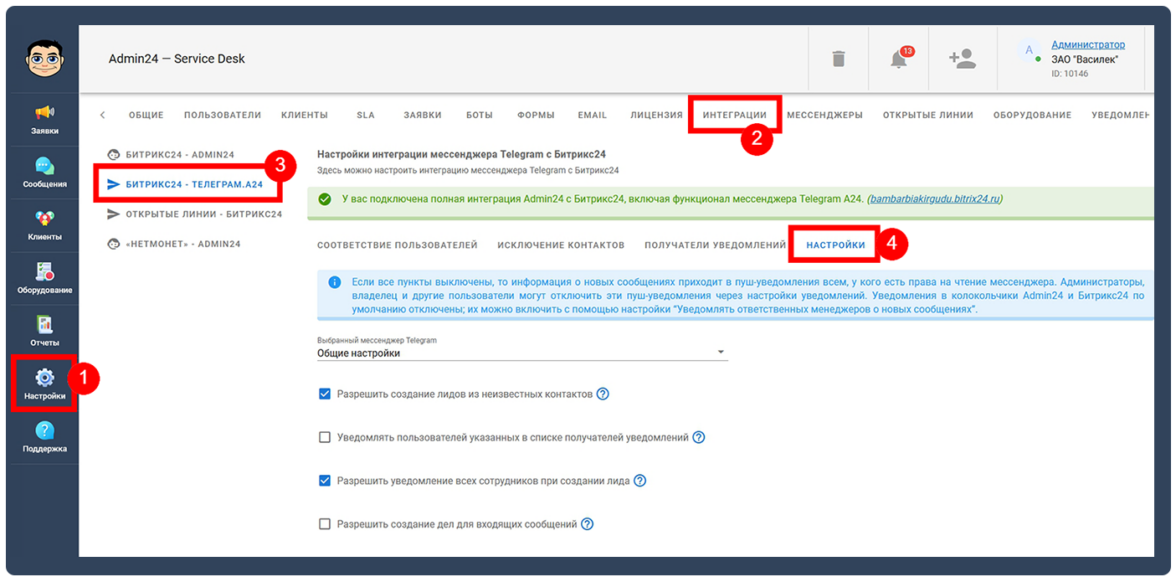
Task: Click the green check icon in success banner
Action: (x=325, y=200)
